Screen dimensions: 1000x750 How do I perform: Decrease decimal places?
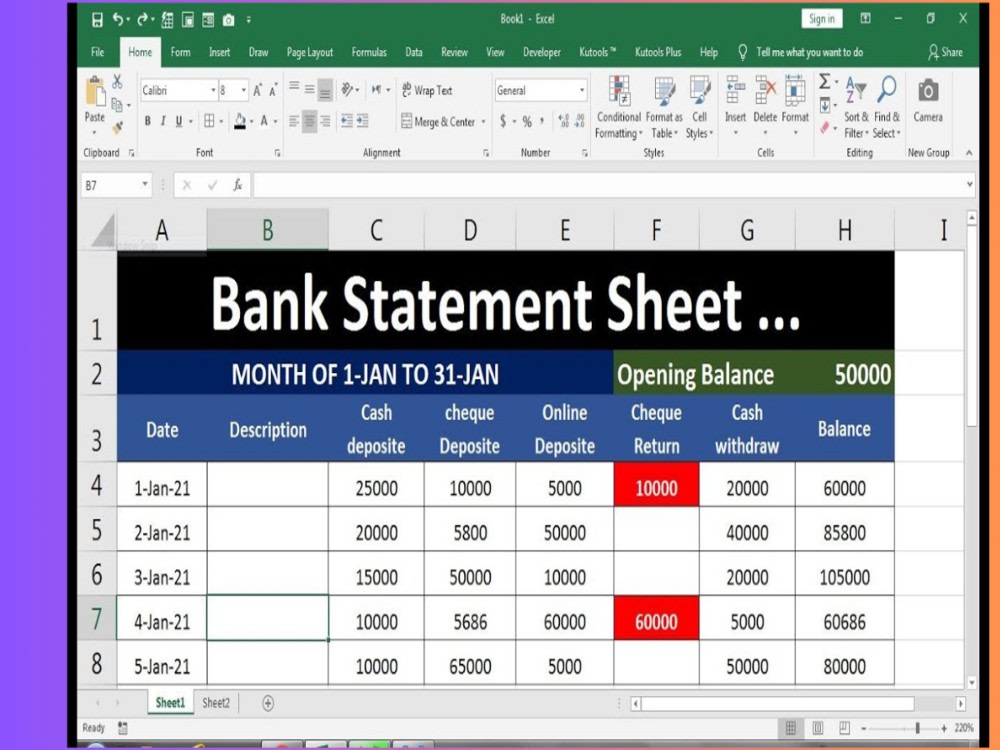[x=580, y=121]
